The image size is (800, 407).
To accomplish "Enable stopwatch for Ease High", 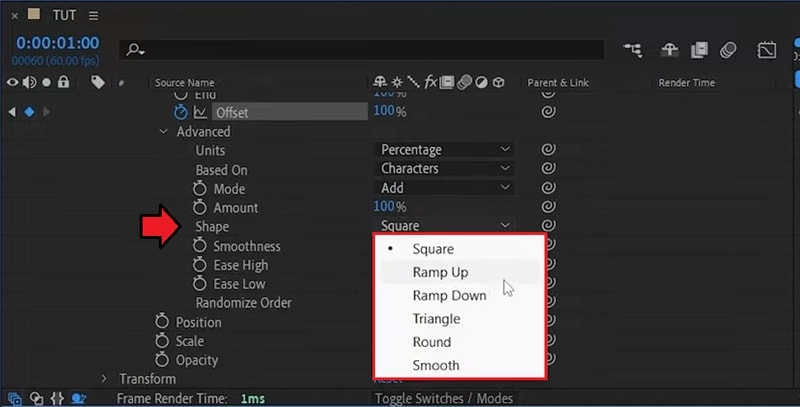I will point(199,265).
